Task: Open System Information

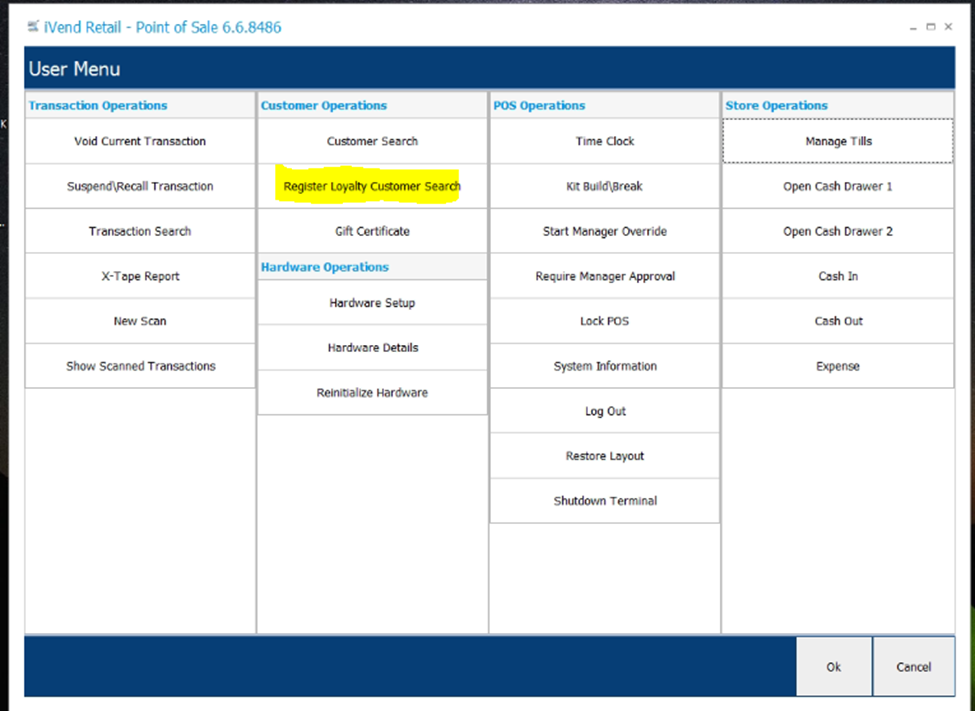Action: pyautogui.click(x=605, y=366)
